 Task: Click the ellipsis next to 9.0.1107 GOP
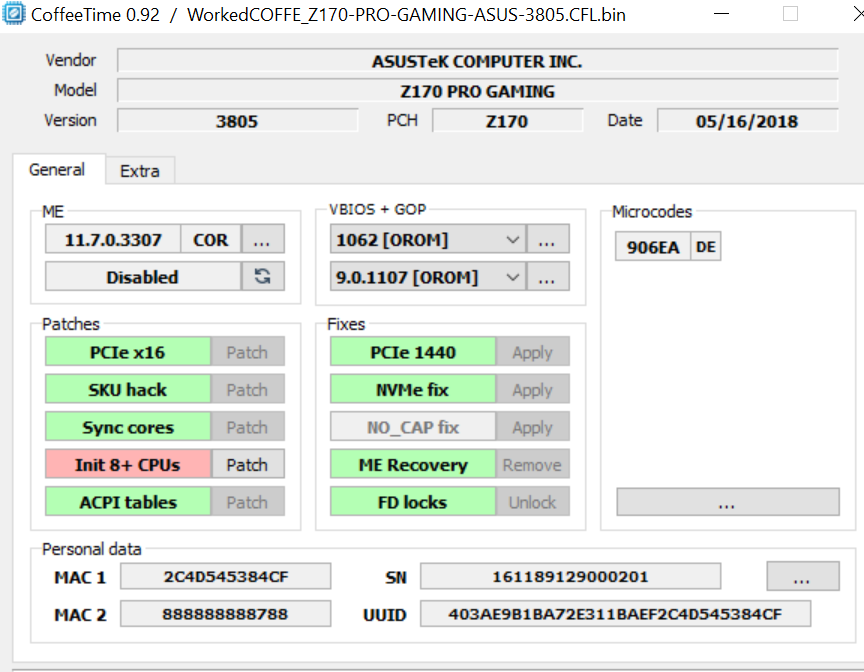coord(547,276)
